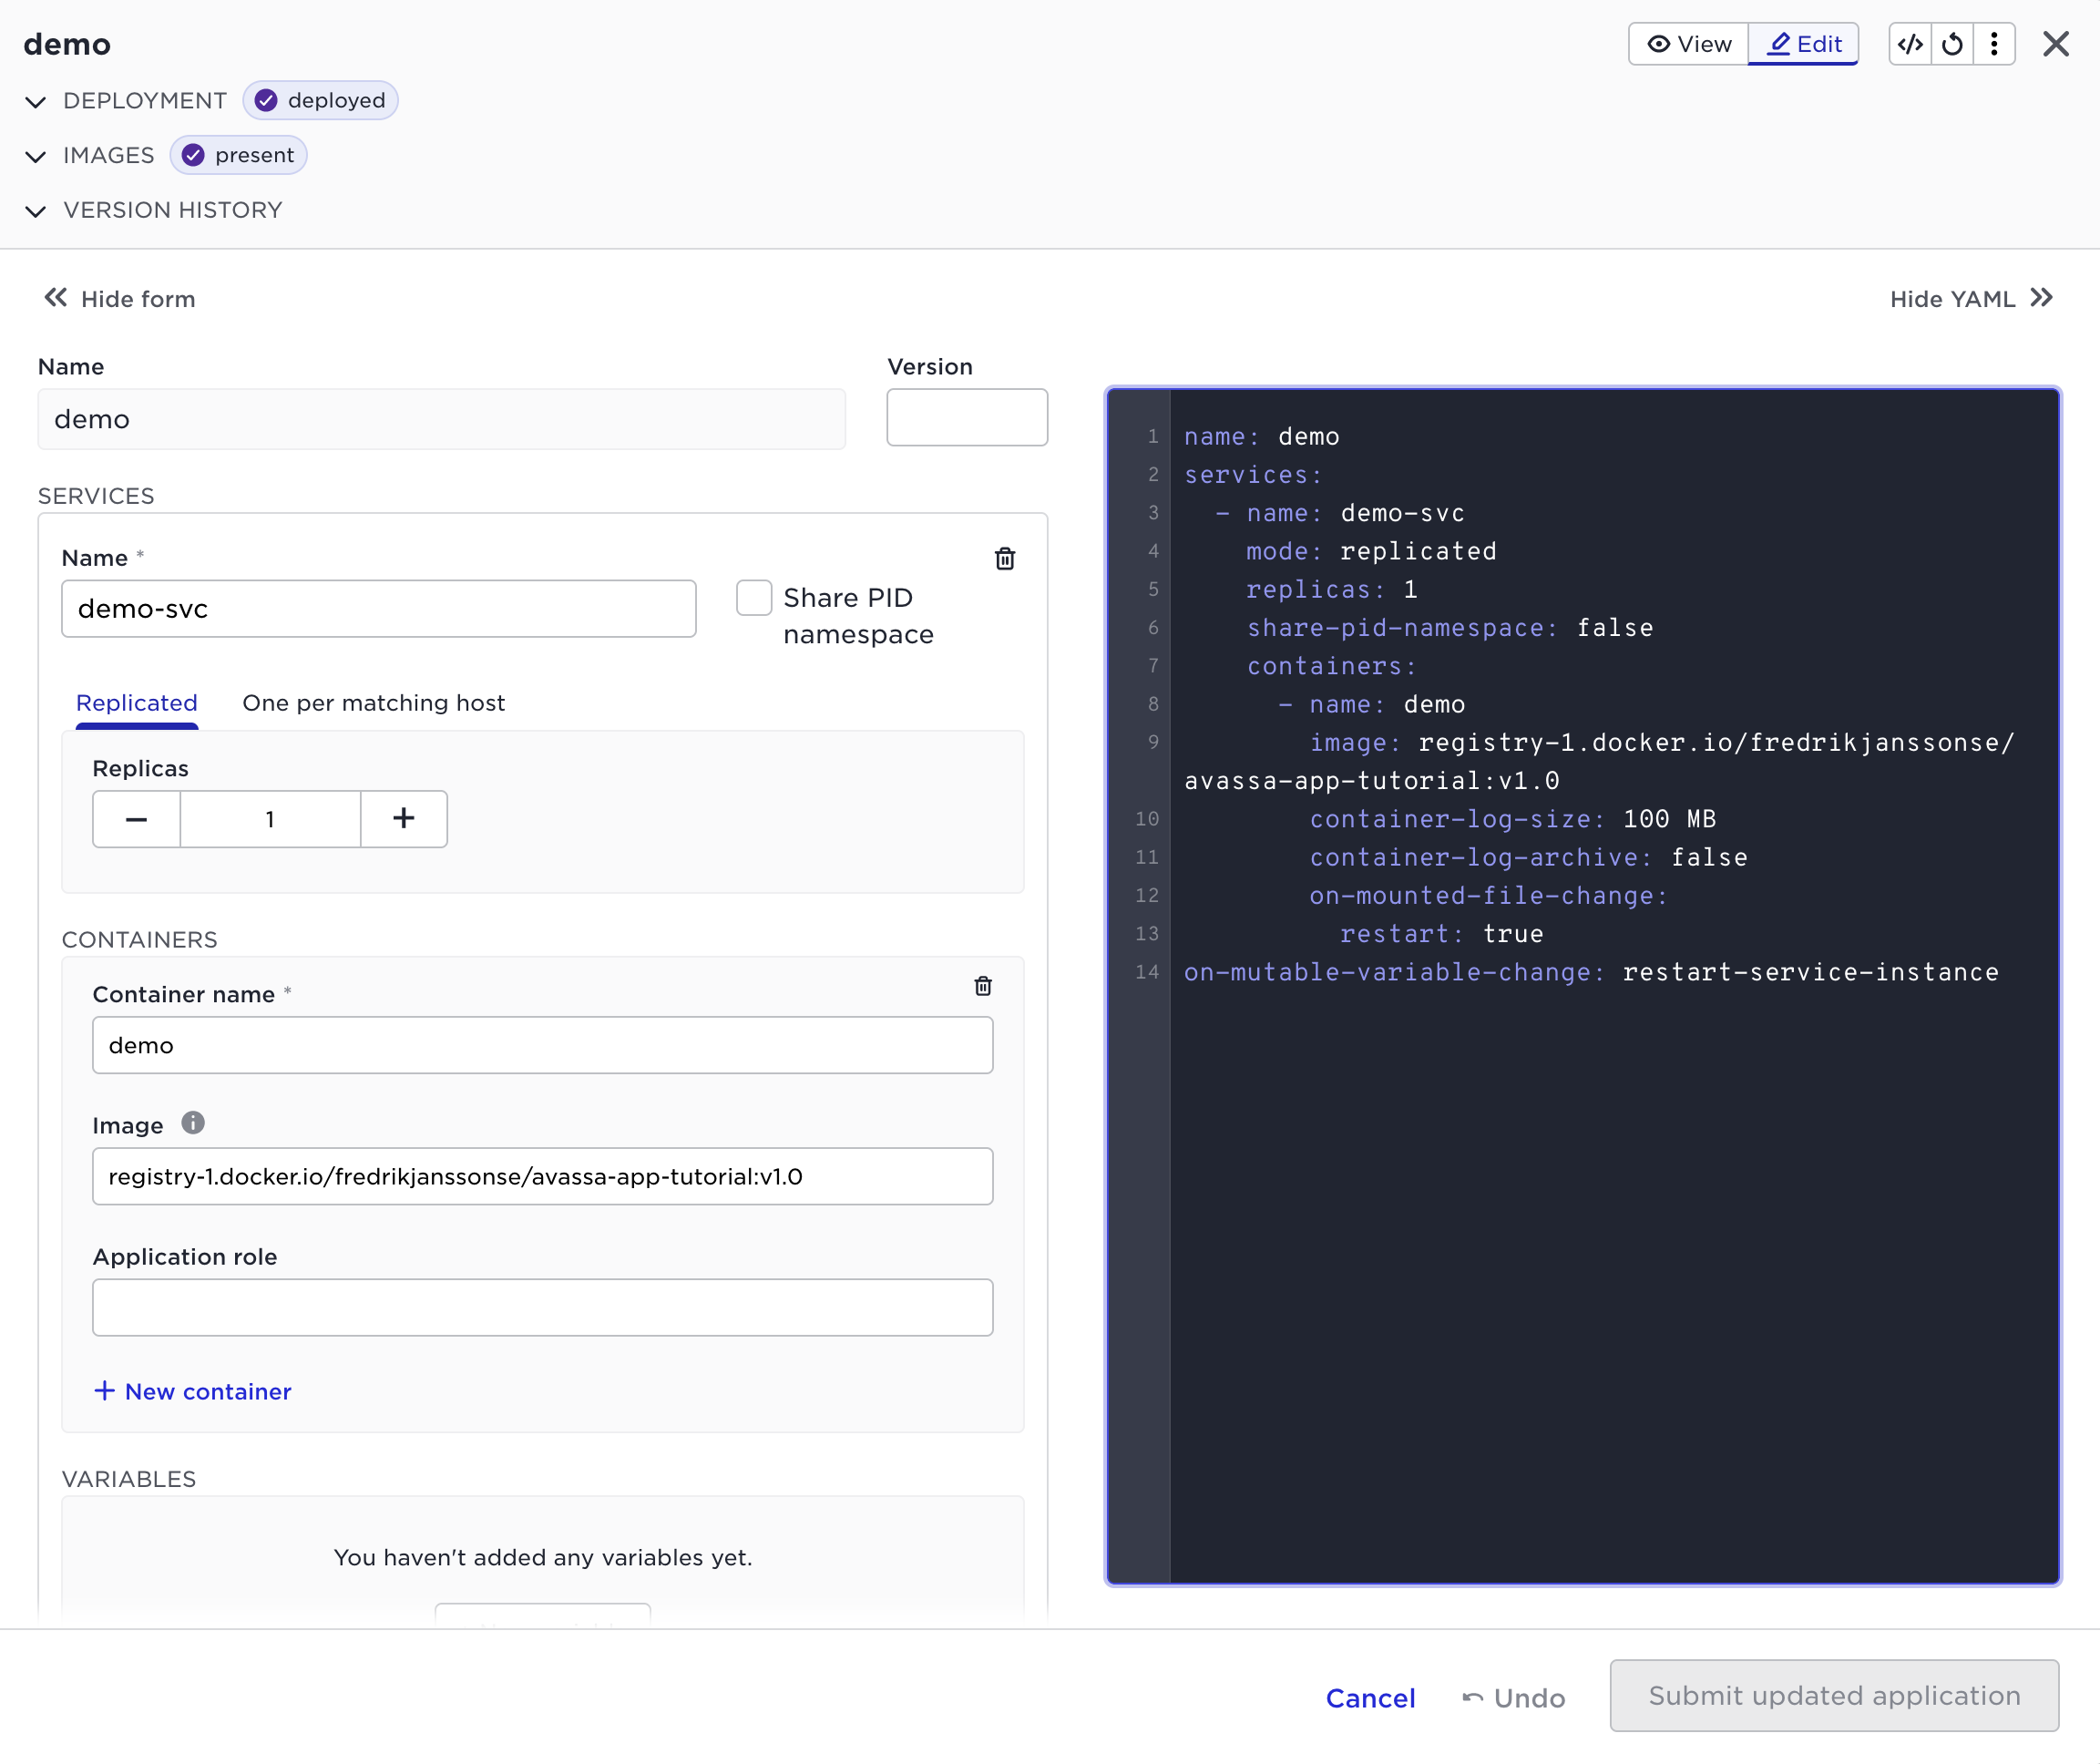Click YAML line 'mode: replicated'
This screenshot has height=1764, width=2100.
(x=1371, y=551)
